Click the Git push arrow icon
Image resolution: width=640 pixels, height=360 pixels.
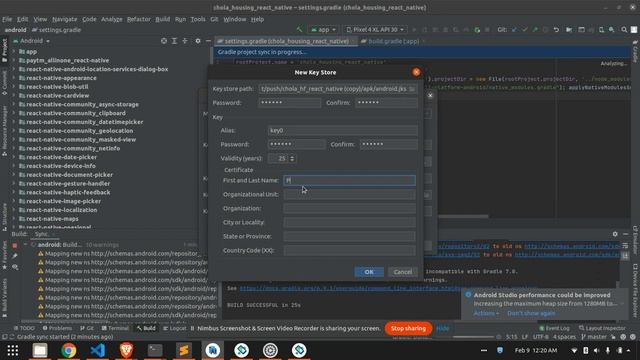coord(535,30)
